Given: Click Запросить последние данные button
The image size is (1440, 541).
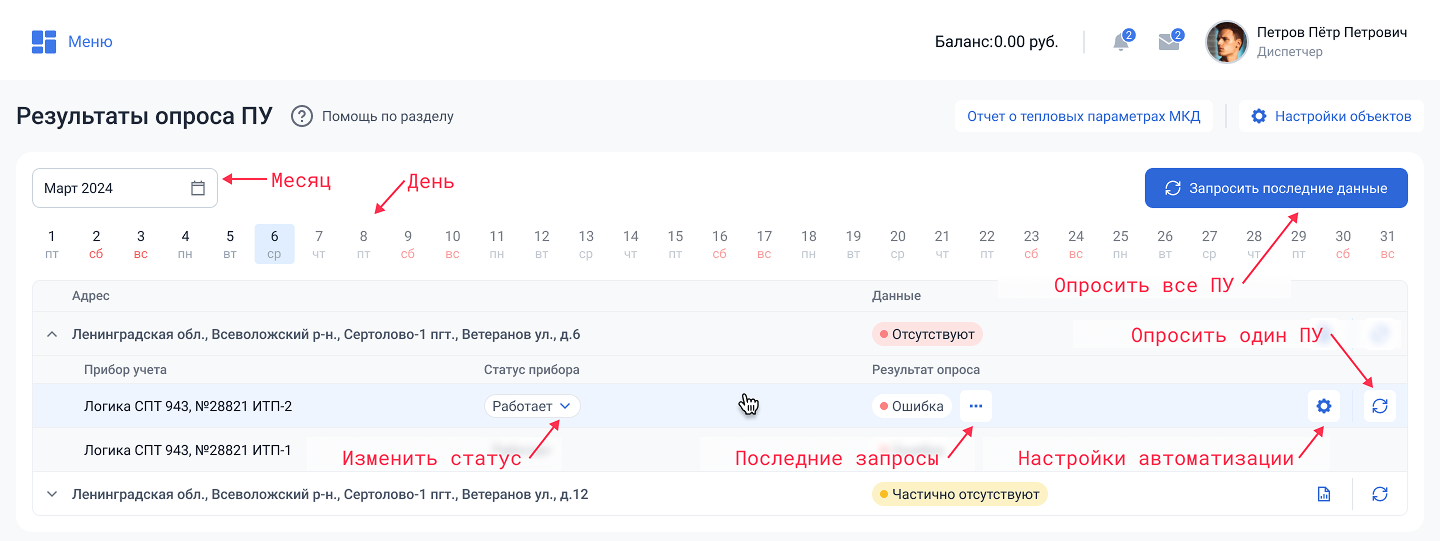Looking at the screenshot, I should (1276, 188).
